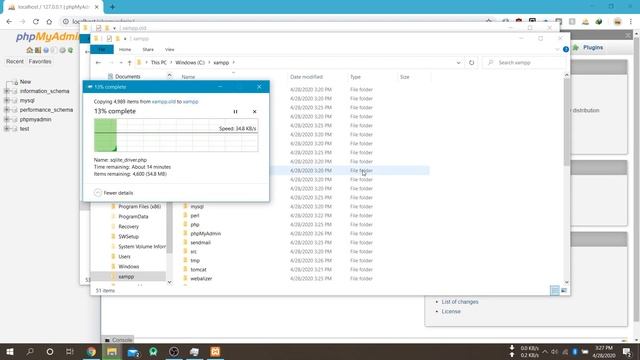This screenshot has width=640, height=360.
Task: Sort by Date modified column header
Action: (306, 77)
